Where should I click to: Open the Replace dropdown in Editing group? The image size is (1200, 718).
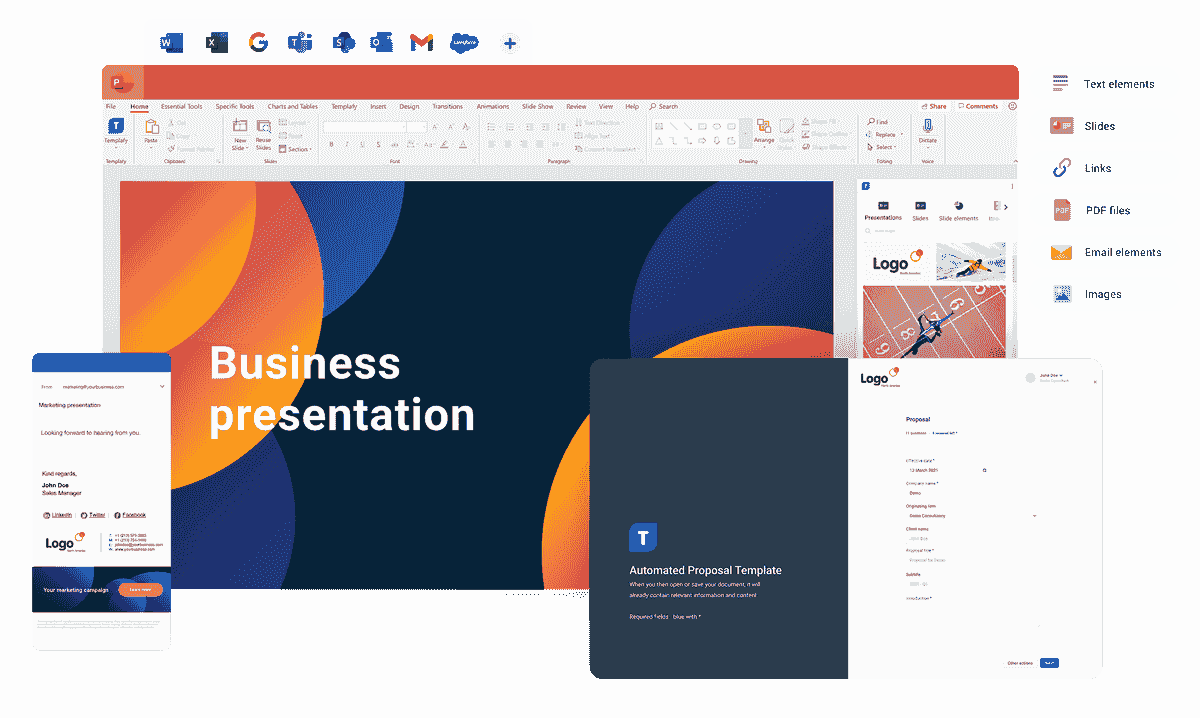[x=884, y=134]
